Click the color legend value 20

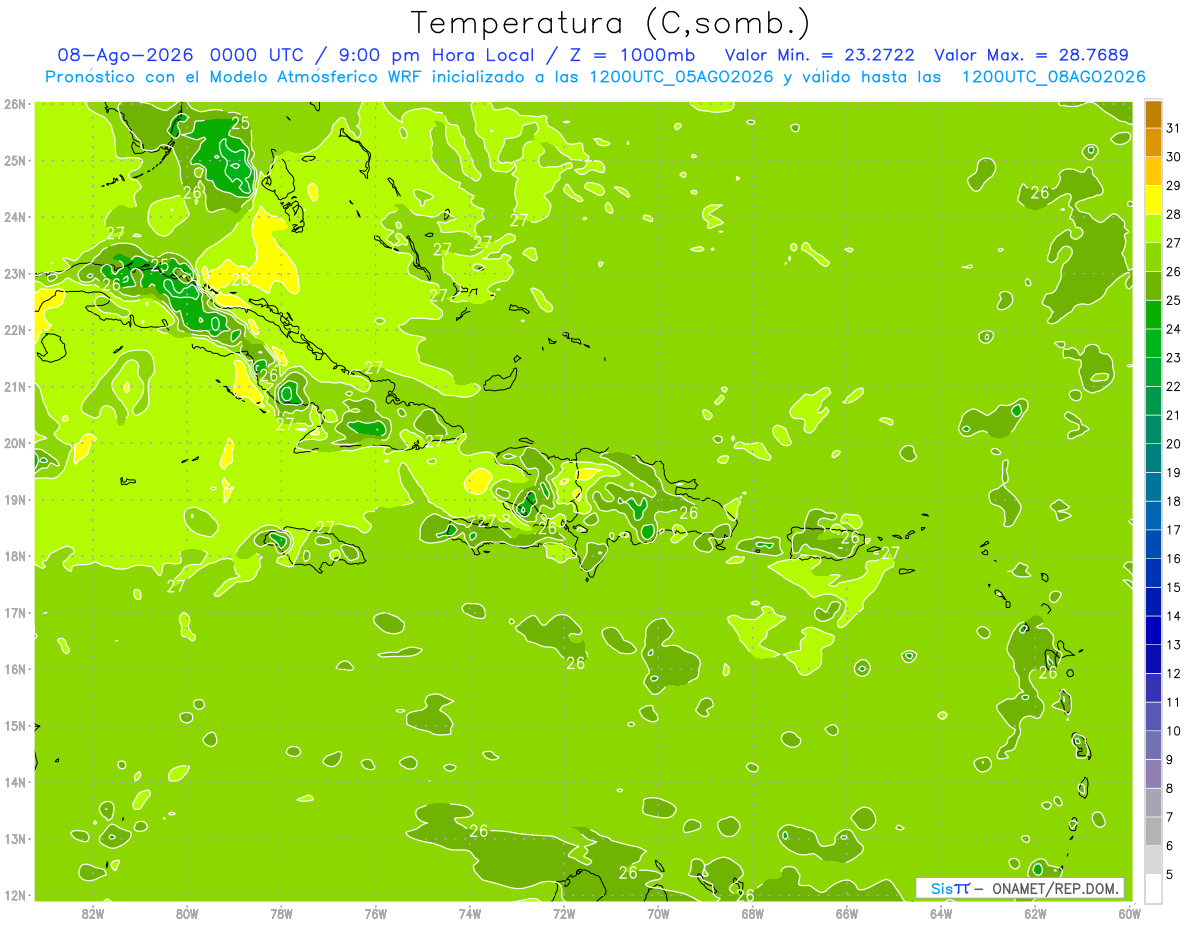click(x=1173, y=444)
